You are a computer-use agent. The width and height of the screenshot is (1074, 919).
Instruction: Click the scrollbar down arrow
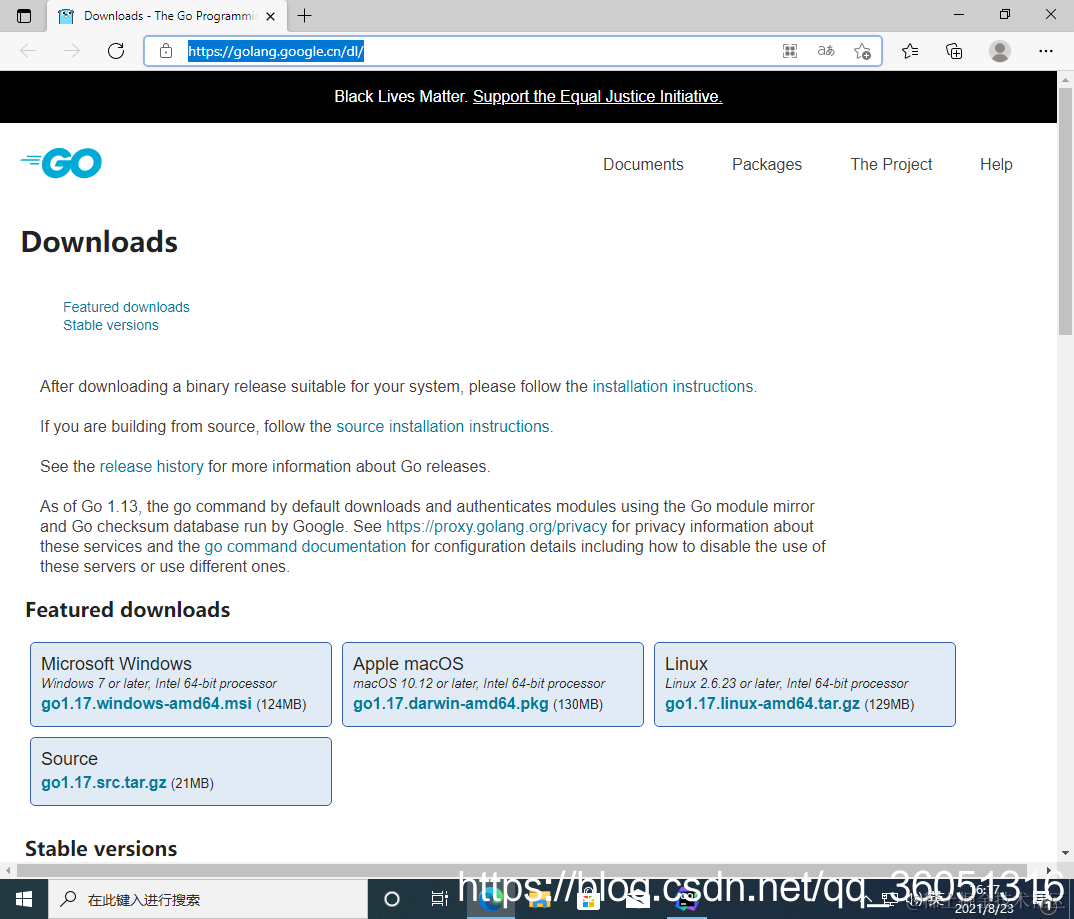1065,853
